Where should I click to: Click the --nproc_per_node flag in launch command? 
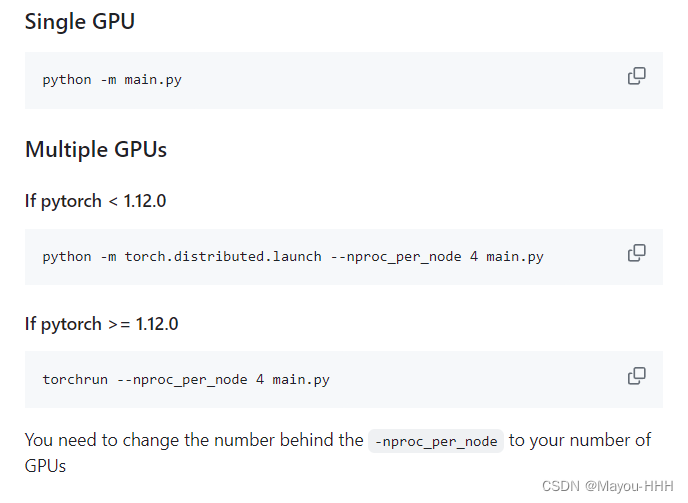point(396,257)
